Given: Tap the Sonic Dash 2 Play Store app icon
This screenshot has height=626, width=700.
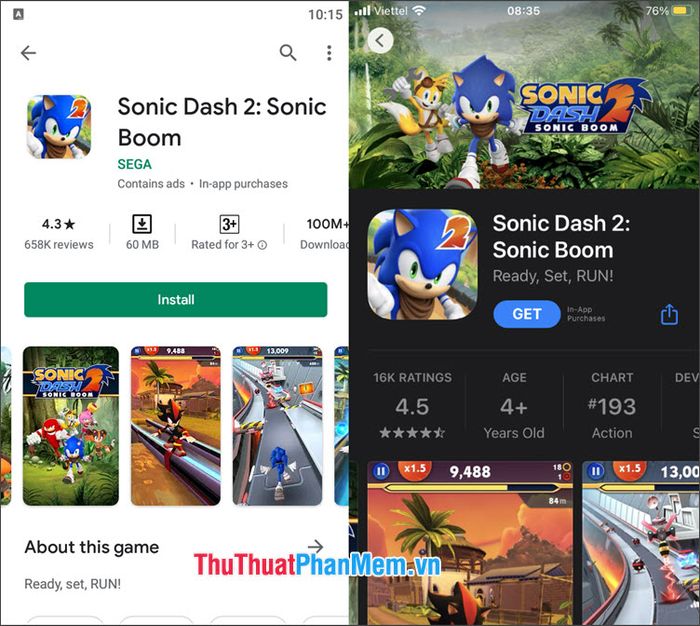Looking at the screenshot, I should pyautogui.click(x=59, y=127).
